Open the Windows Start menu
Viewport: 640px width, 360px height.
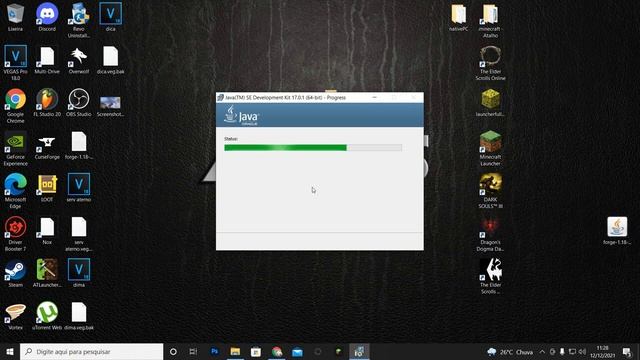(x=10, y=351)
